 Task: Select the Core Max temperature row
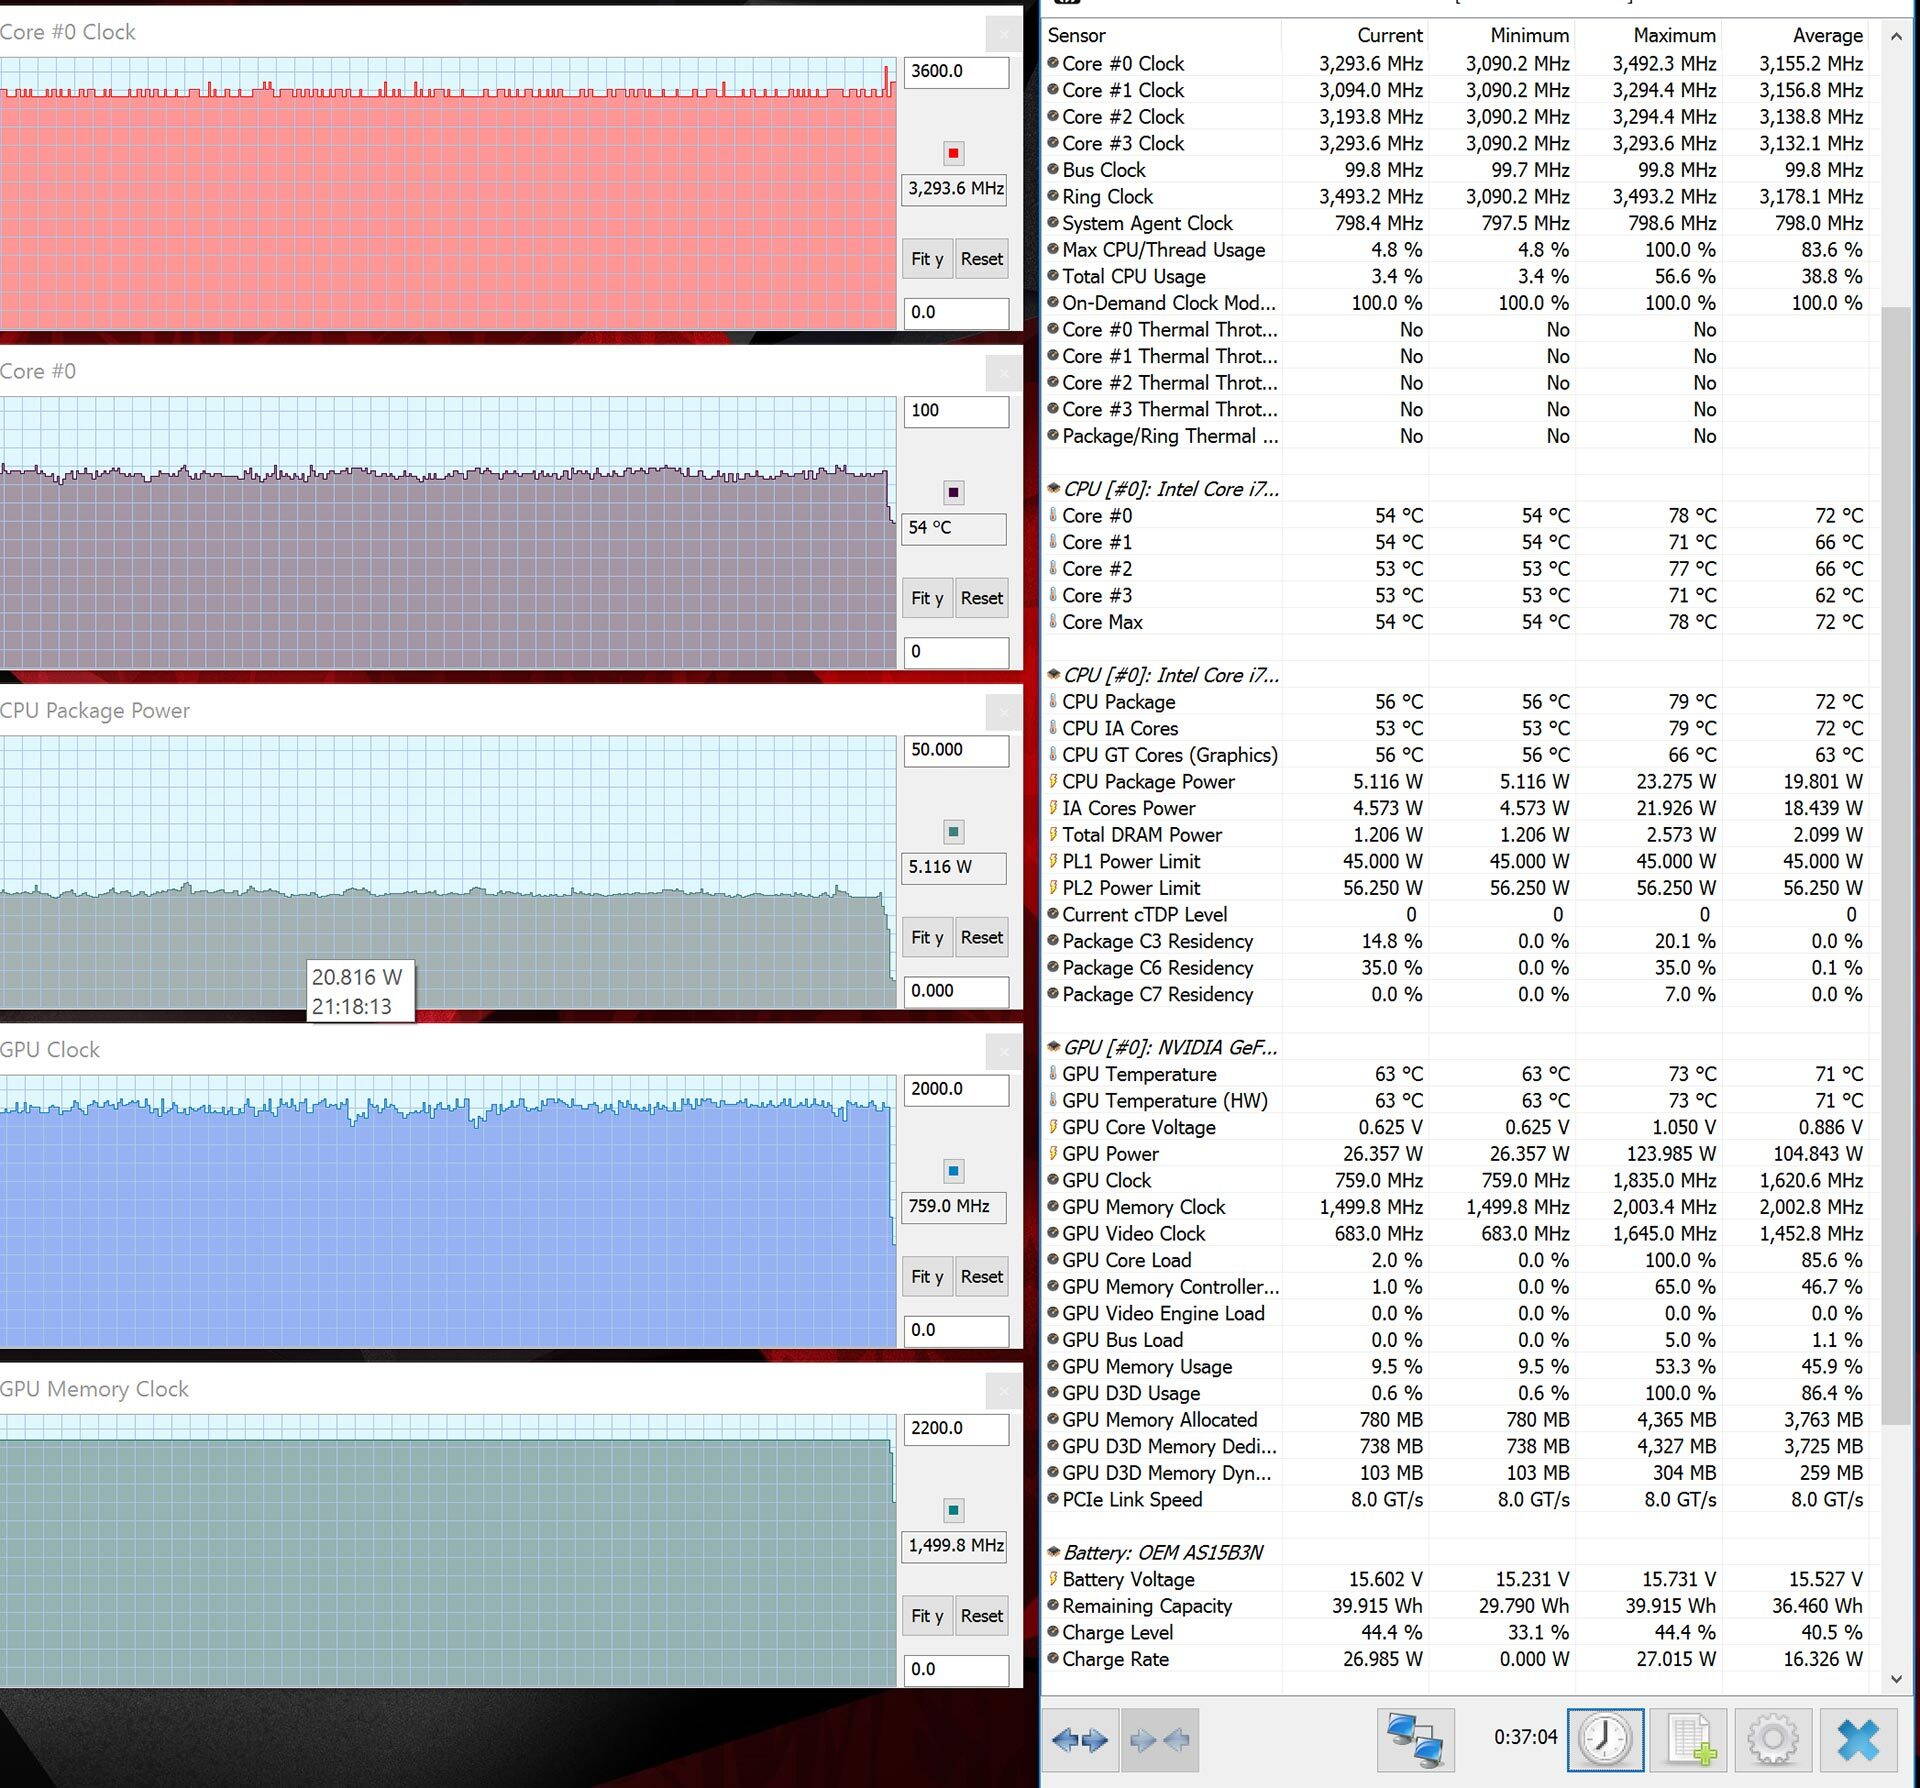(x=1456, y=622)
